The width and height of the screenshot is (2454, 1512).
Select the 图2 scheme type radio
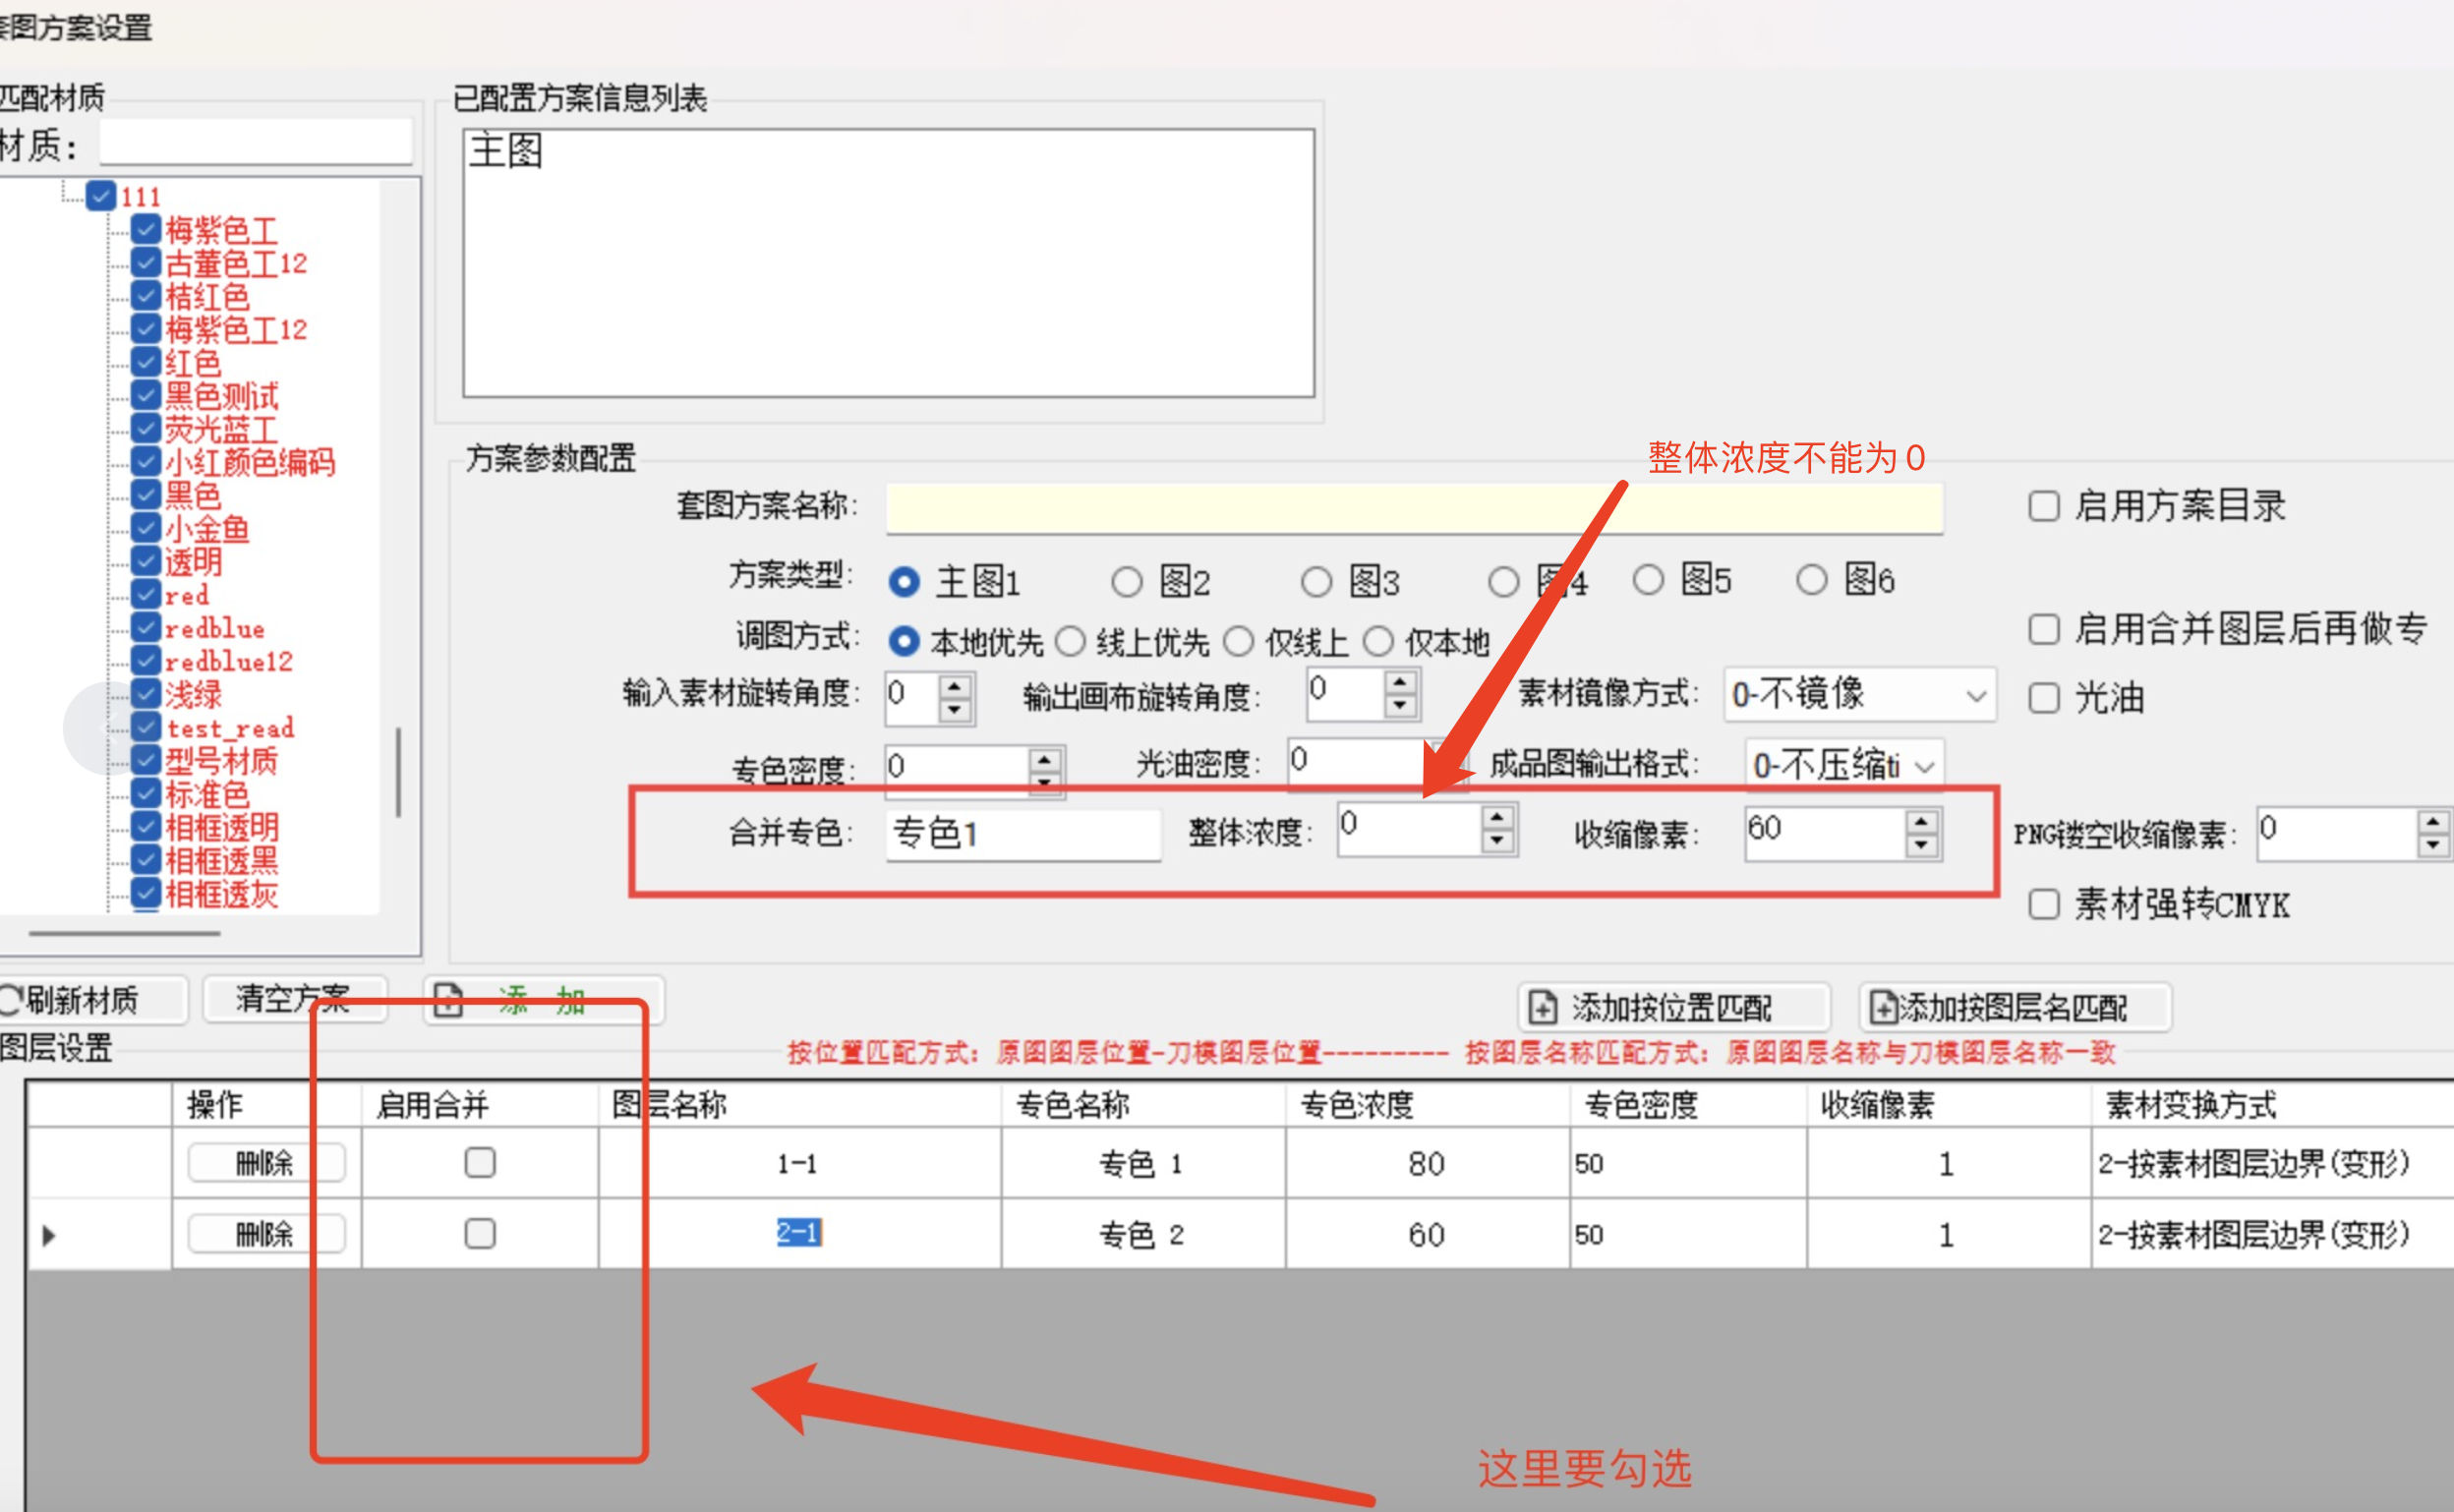pyautogui.click(x=1127, y=582)
